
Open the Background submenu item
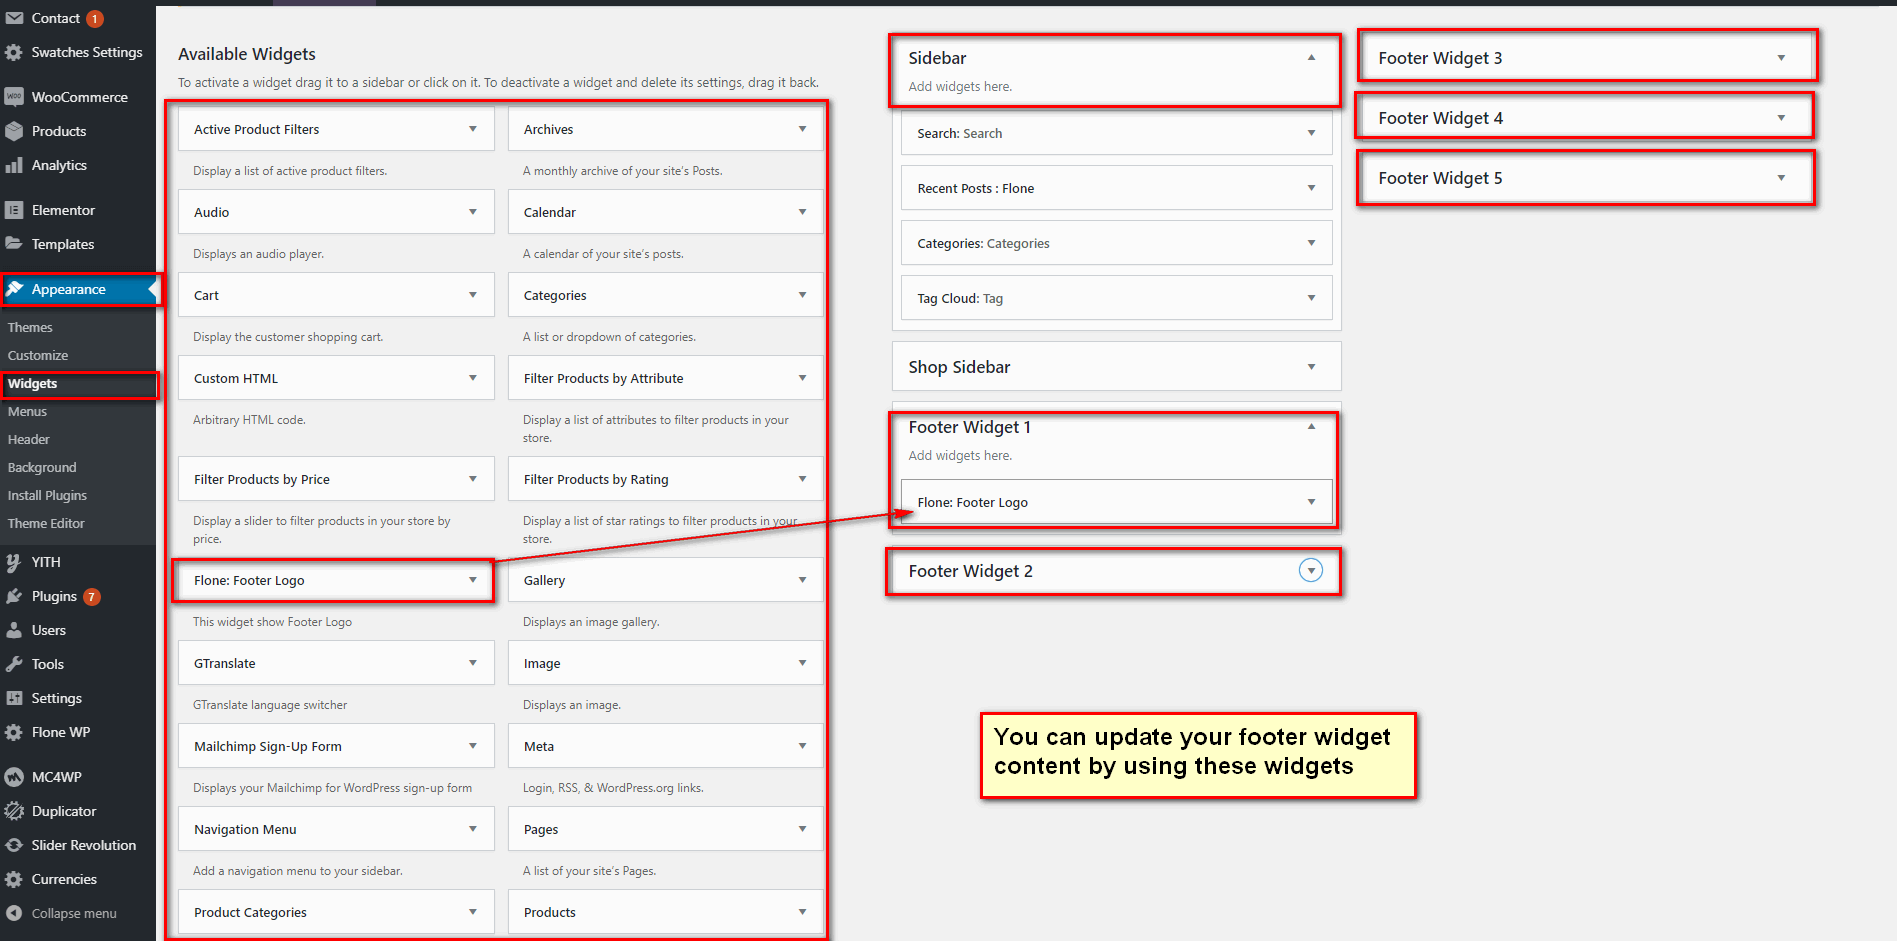pos(42,467)
